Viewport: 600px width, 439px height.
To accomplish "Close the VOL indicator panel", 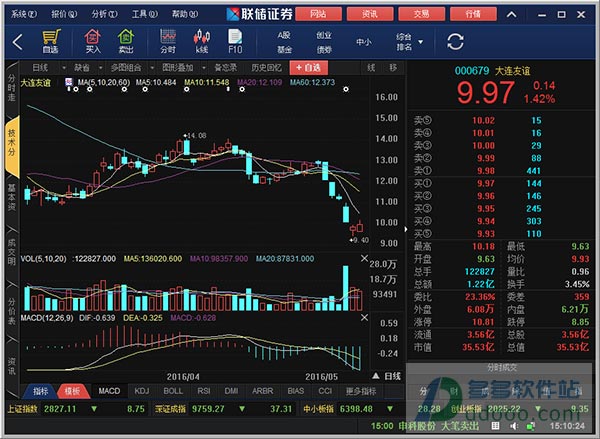I will (x=364, y=259).
